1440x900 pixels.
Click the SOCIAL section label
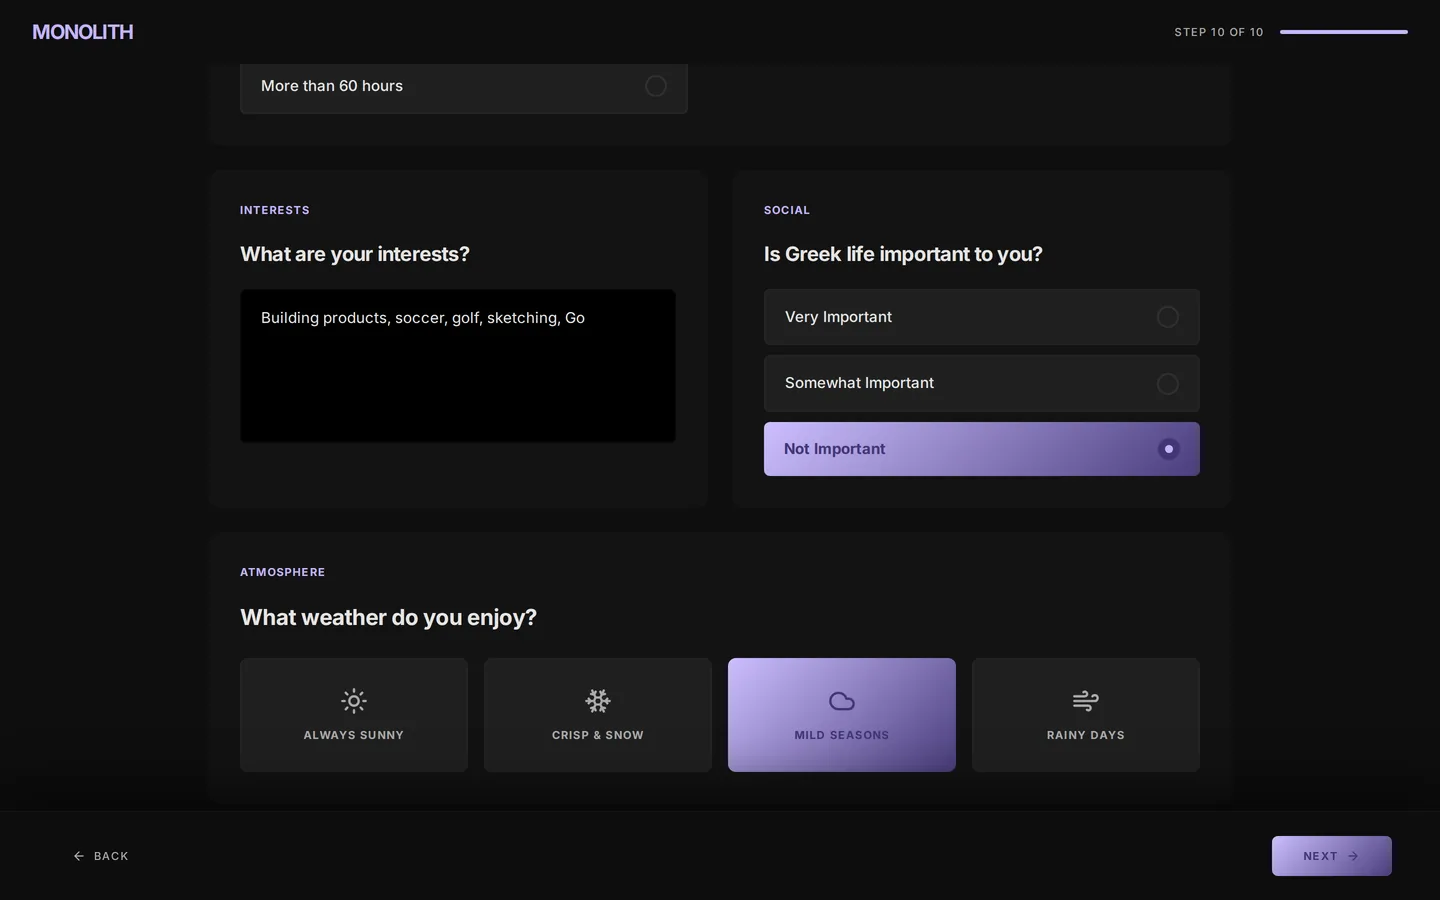click(787, 210)
